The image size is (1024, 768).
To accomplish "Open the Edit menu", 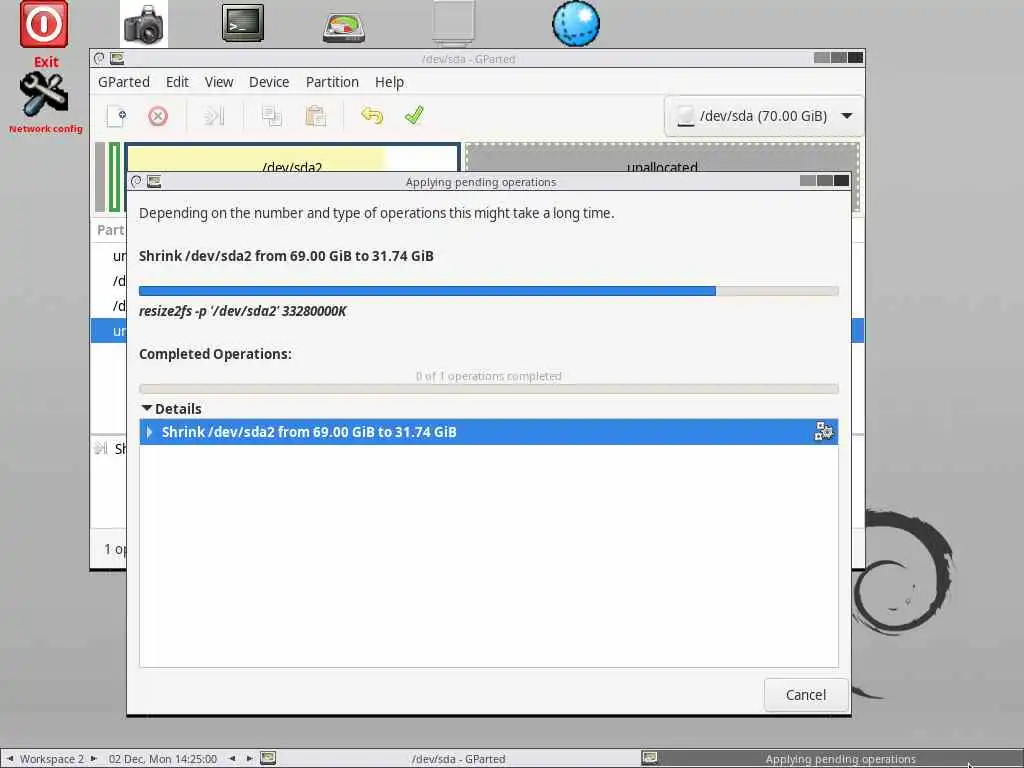I will 177,82.
